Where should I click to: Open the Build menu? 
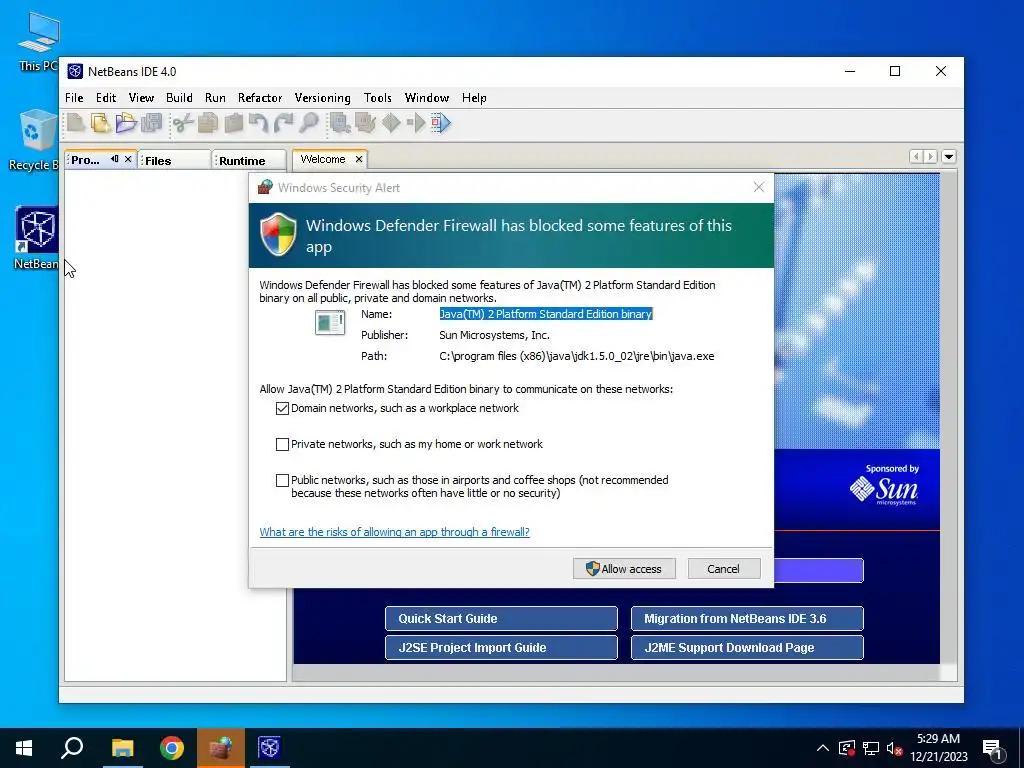179,98
